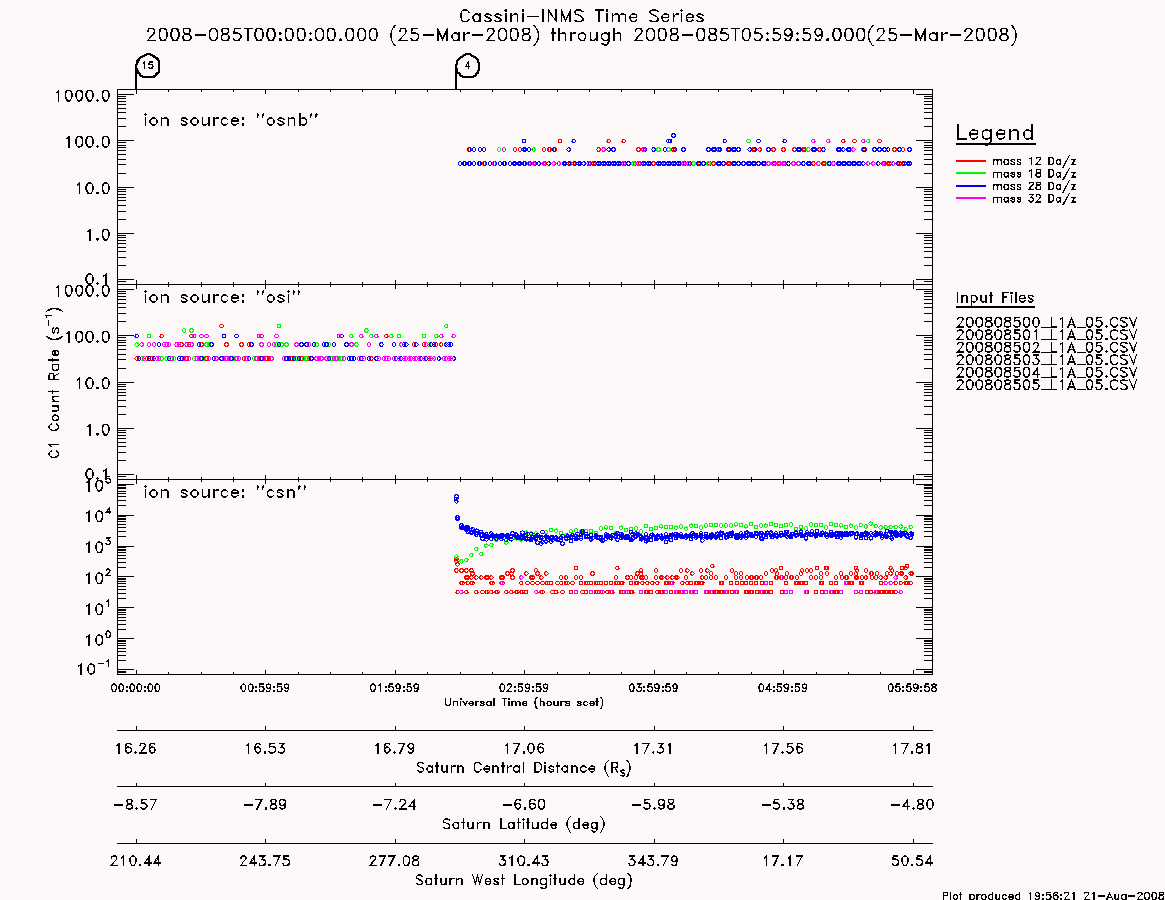Click the 05:59:58 time tick label
The width and height of the screenshot is (1165, 900).
tap(912, 688)
